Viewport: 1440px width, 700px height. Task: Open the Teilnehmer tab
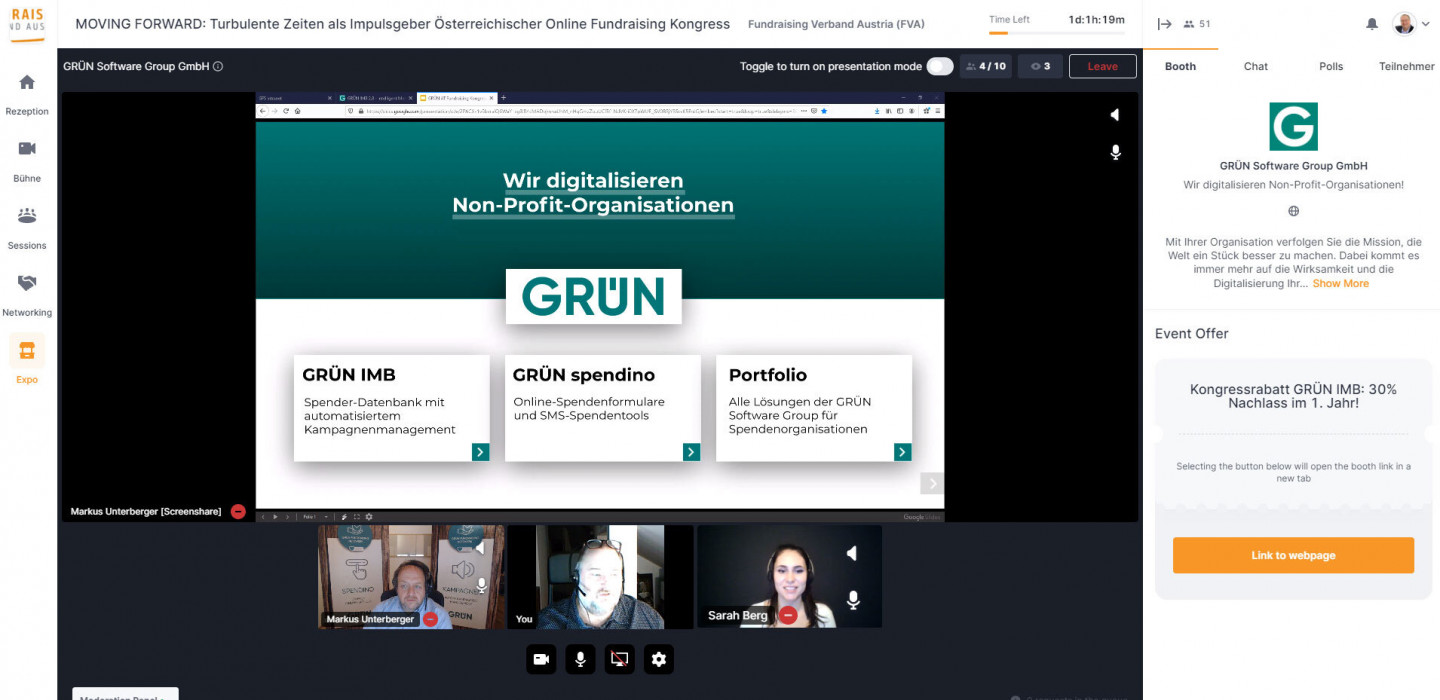(x=1406, y=67)
